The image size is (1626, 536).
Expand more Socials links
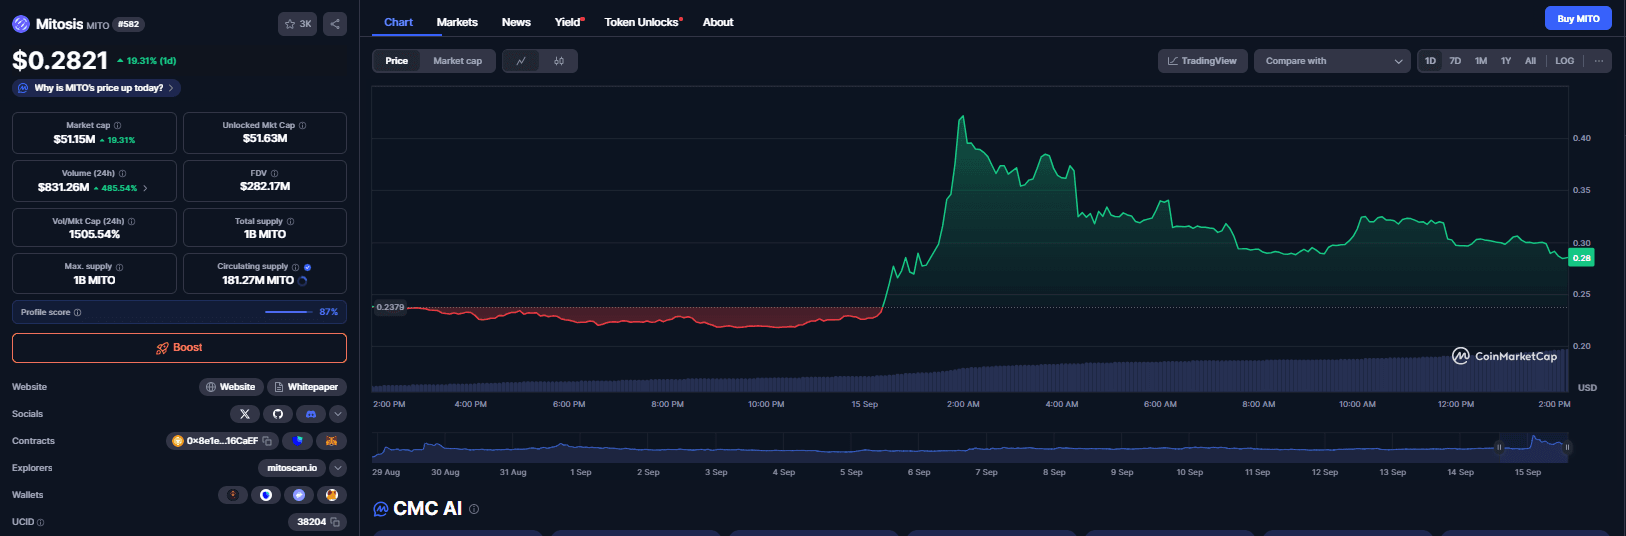(338, 414)
